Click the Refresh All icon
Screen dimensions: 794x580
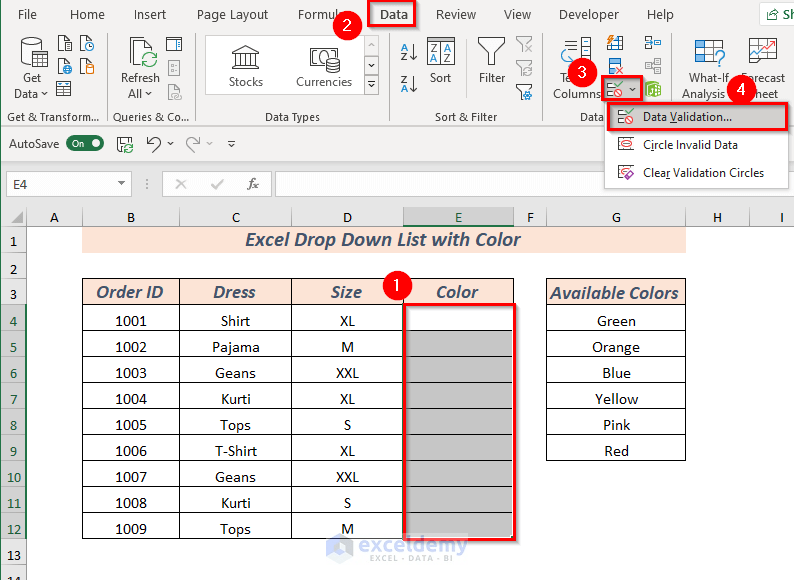[x=140, y=67]
